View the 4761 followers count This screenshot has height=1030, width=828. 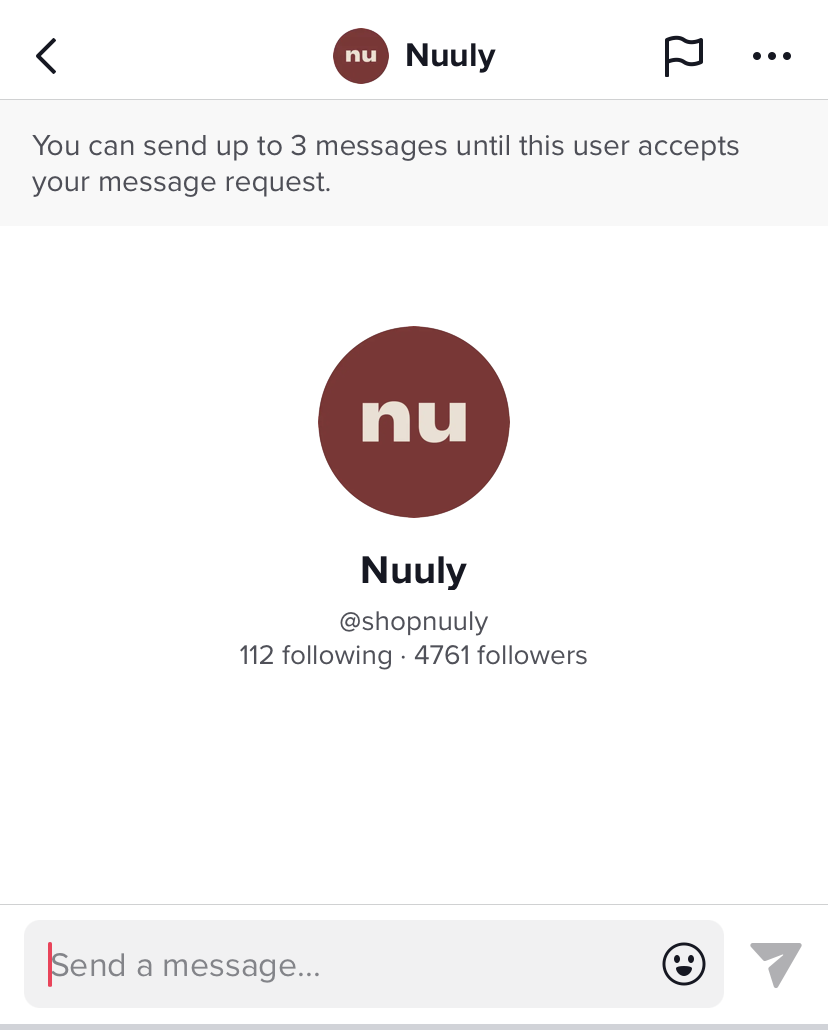501,656
